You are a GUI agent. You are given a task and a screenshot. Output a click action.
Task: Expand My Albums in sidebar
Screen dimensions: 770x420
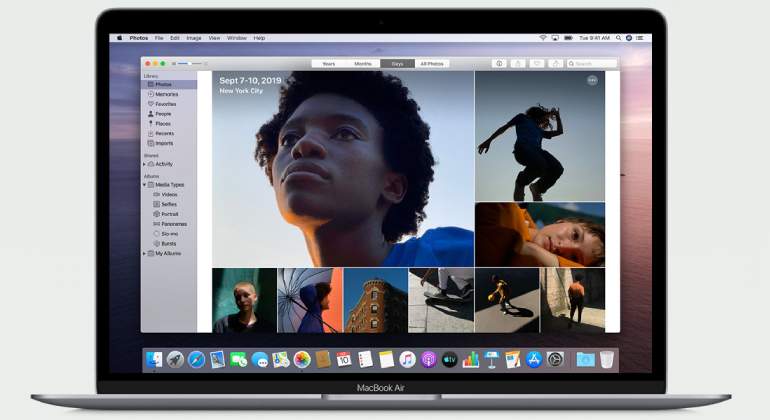[144, 253]
